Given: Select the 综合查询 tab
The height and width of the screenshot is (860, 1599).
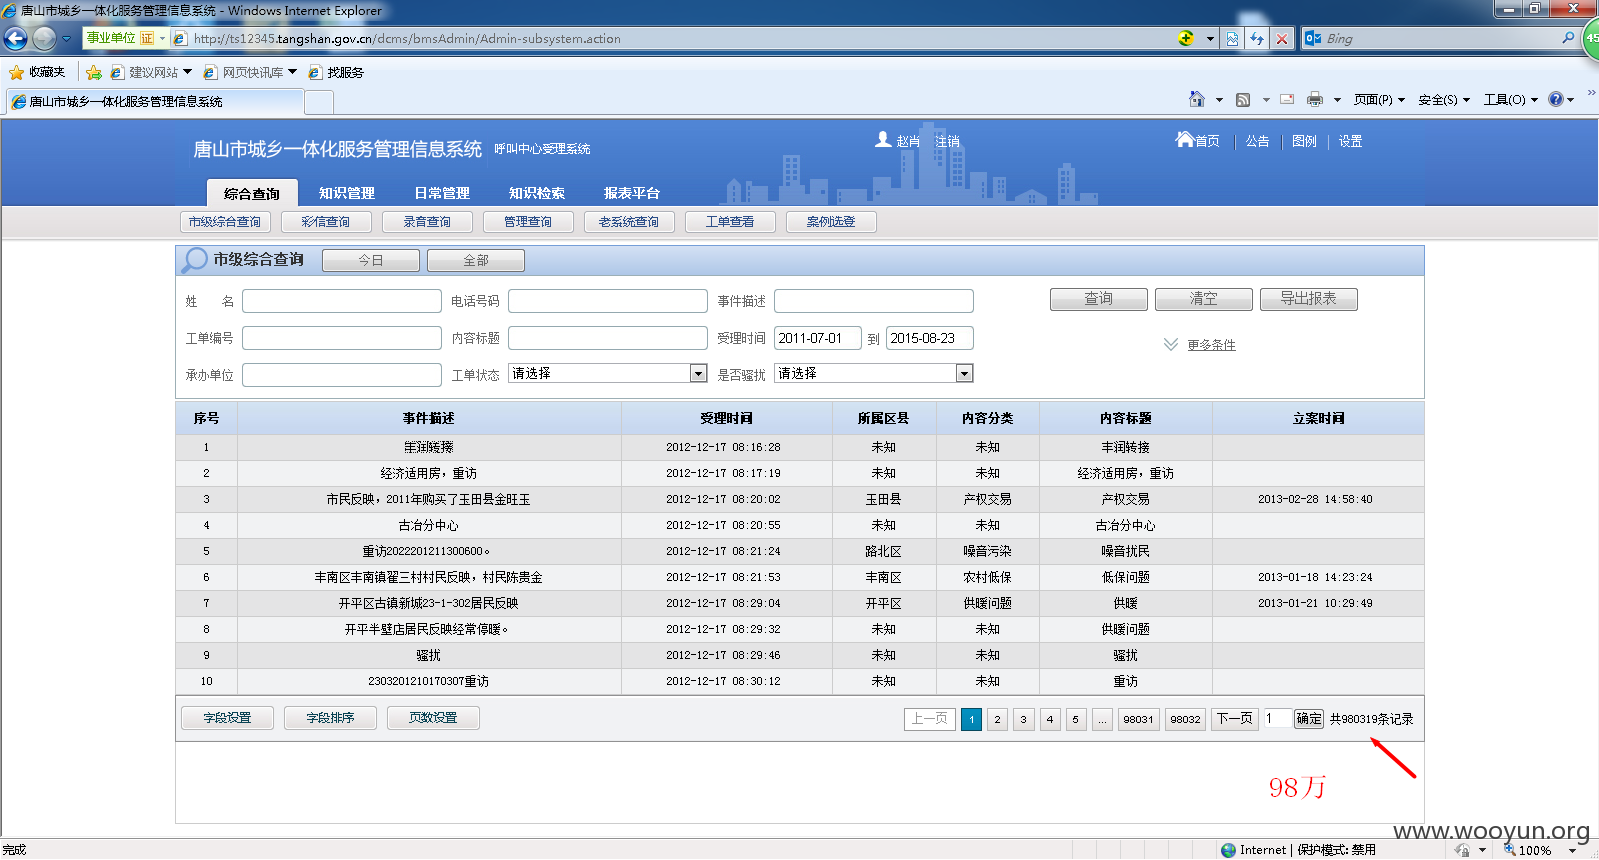Looking at the screenshot, I should 252,193.
